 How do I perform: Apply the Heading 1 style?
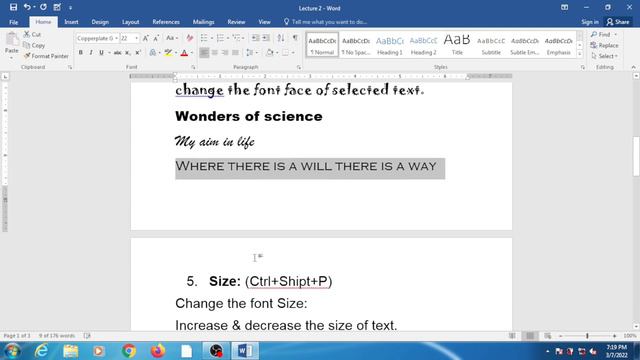tap(390, 45)
